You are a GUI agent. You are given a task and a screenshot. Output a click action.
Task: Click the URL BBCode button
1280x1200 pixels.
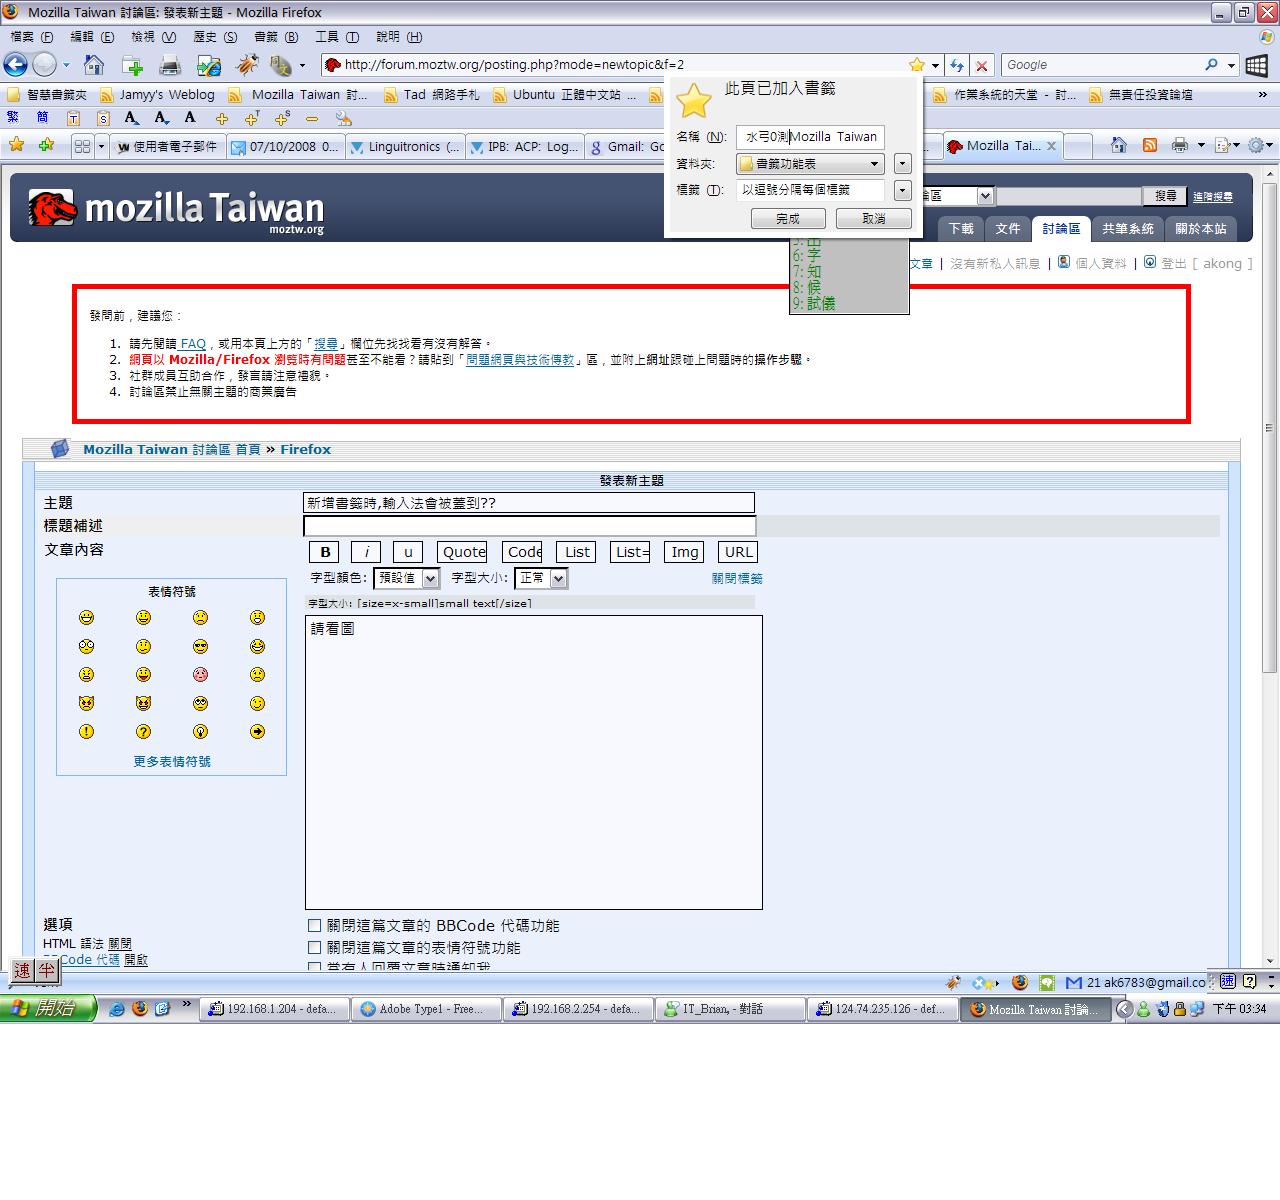click(738, 552)
